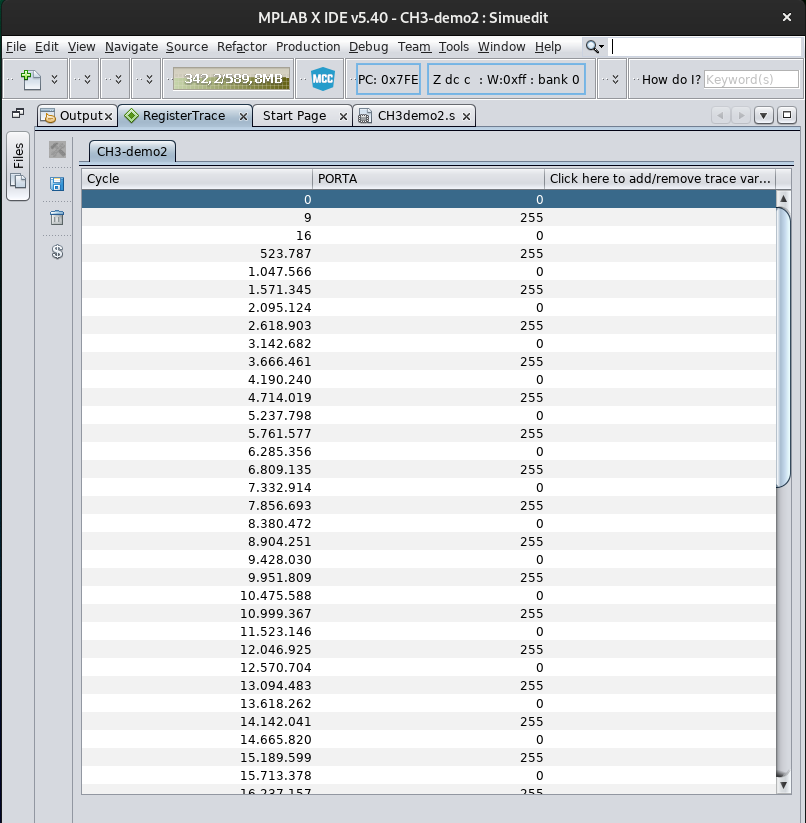Click the memory usage bar to run garbage collection
Image resolution: width=806 pixels, height=823 pixels.
click(231, 79)
